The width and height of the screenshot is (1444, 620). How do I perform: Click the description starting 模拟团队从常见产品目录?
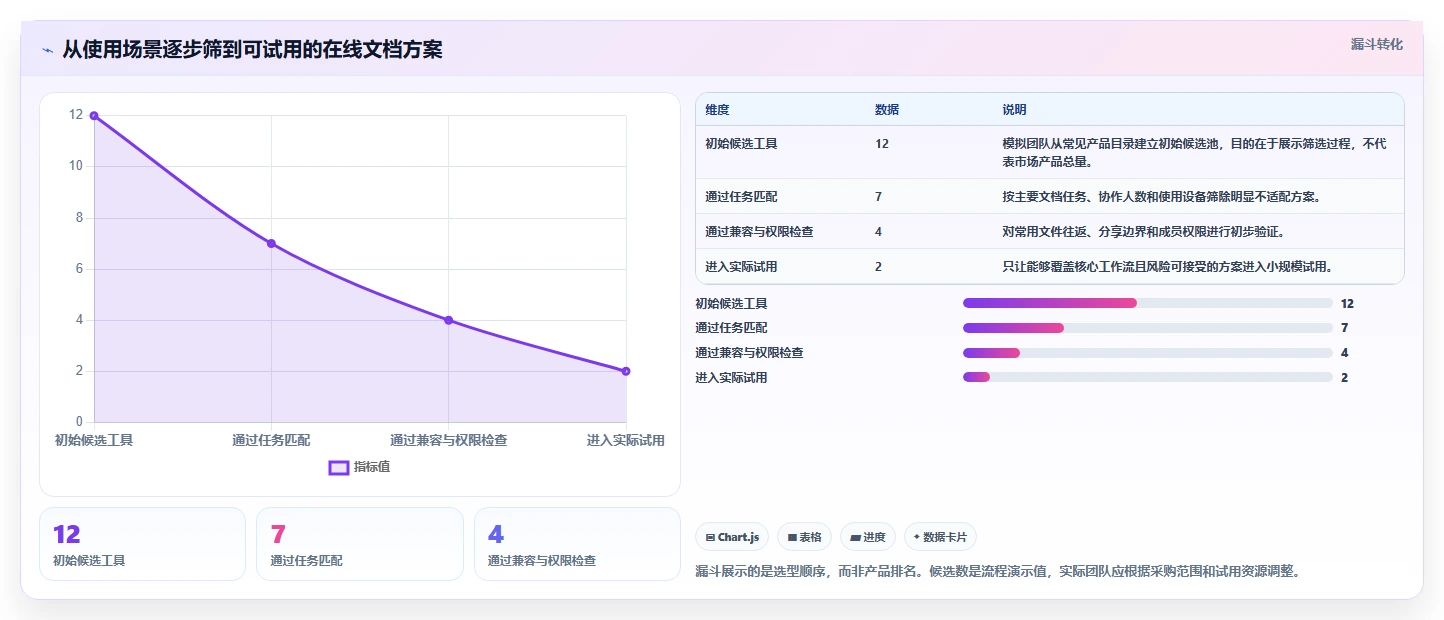[x=1194, y=153]
